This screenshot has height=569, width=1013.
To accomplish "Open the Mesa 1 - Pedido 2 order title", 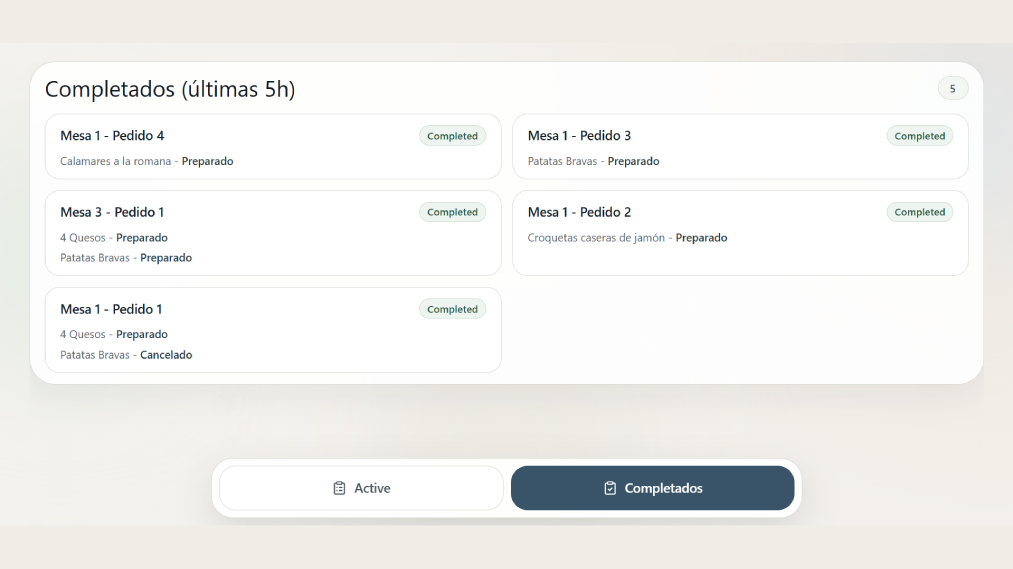I will point(579,212).
